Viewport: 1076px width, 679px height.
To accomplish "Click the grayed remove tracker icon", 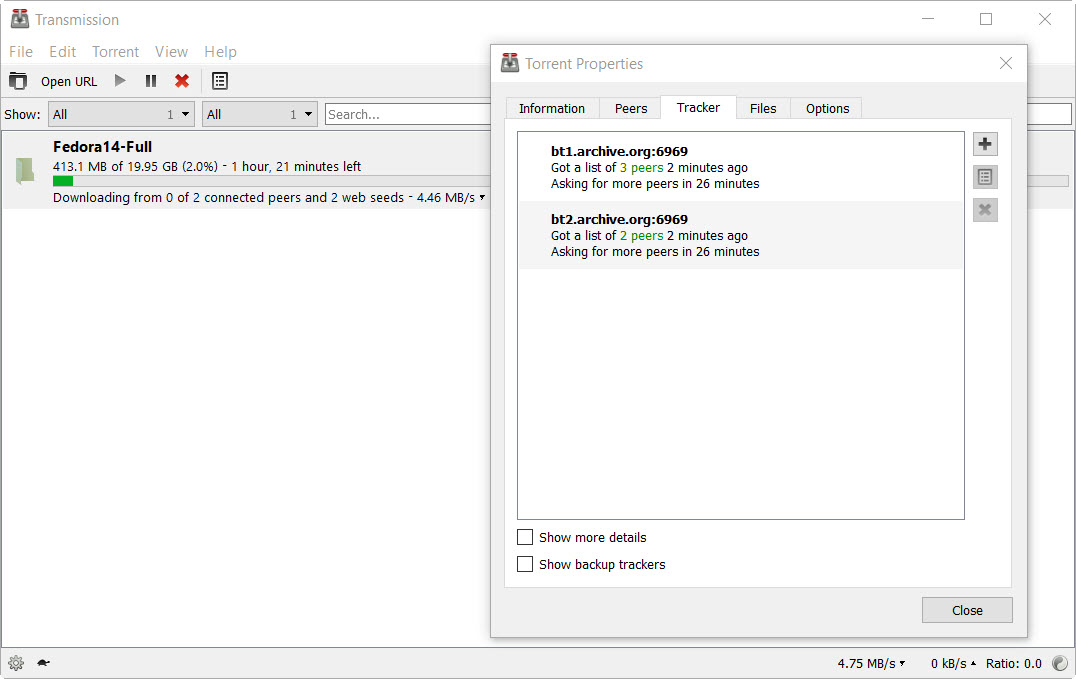I will click(x=985, y=210).
